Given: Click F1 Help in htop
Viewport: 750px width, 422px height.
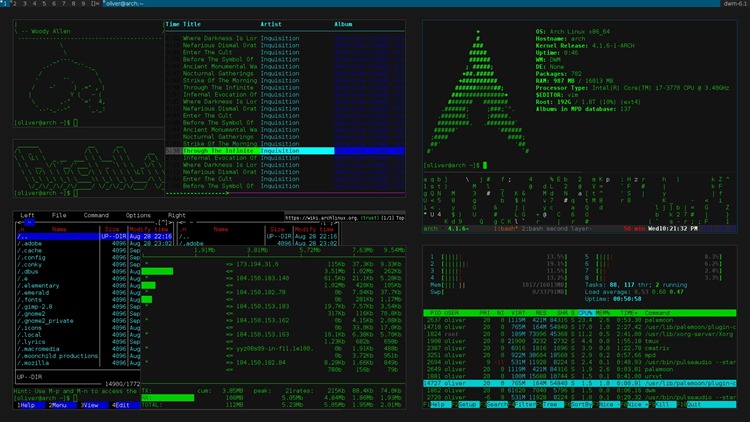Looking at the screenshot, I should coord(436,404).
